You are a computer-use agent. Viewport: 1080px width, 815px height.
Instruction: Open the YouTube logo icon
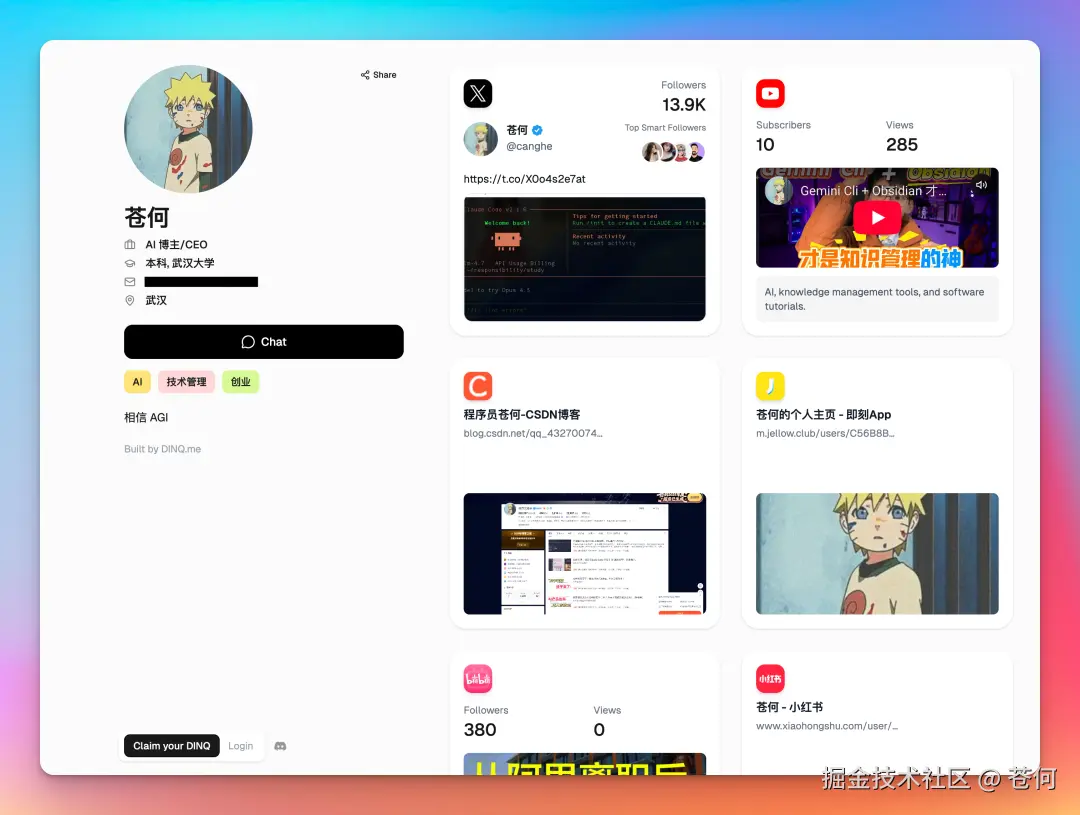[x=770, y=94]
